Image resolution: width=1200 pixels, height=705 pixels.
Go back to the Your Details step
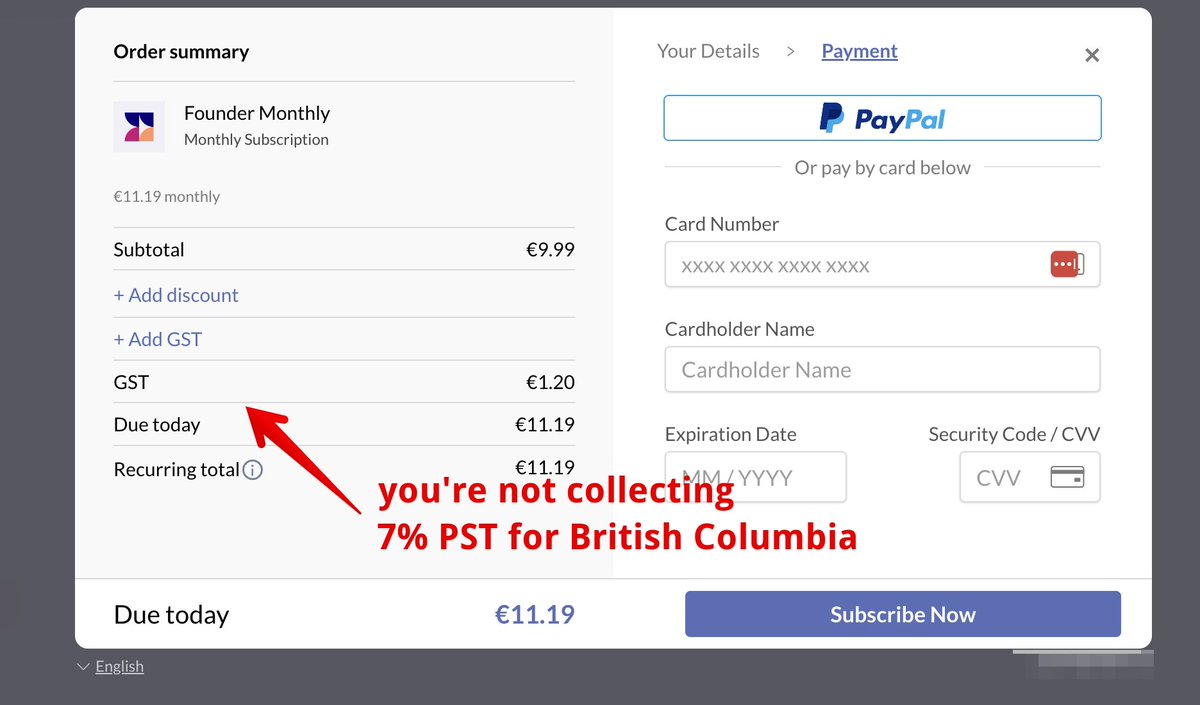[x=708, y=51]
